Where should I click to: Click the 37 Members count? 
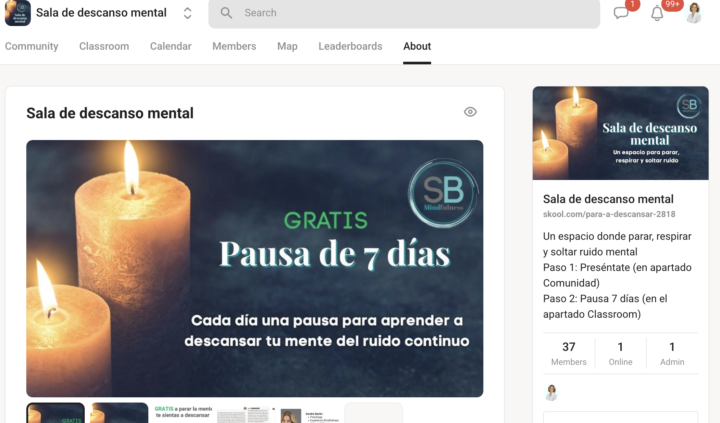coord(568,353)
